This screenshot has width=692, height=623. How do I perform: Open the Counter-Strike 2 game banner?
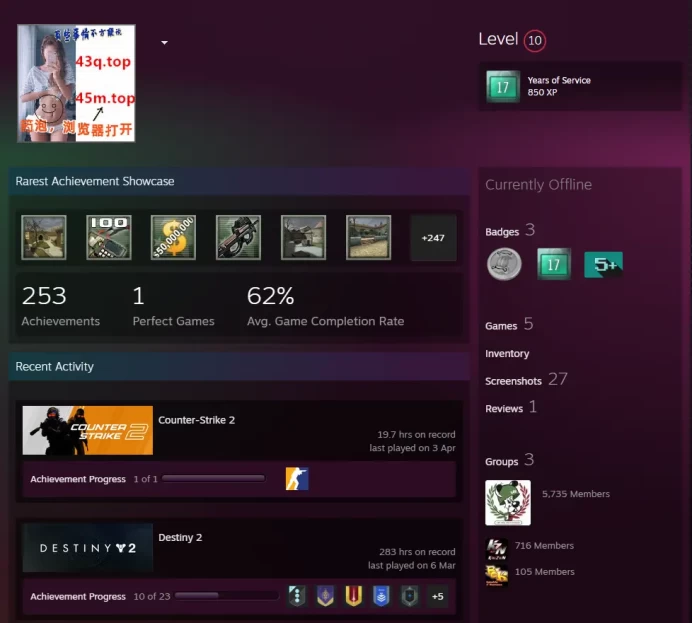pyautogui.click(x=88, y=430)
